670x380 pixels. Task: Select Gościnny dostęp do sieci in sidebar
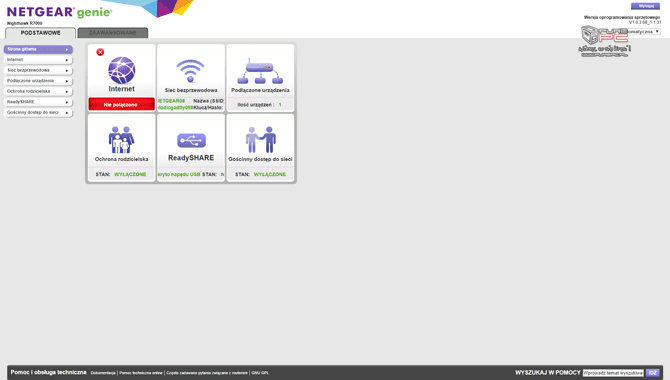(x=38, y=112)
